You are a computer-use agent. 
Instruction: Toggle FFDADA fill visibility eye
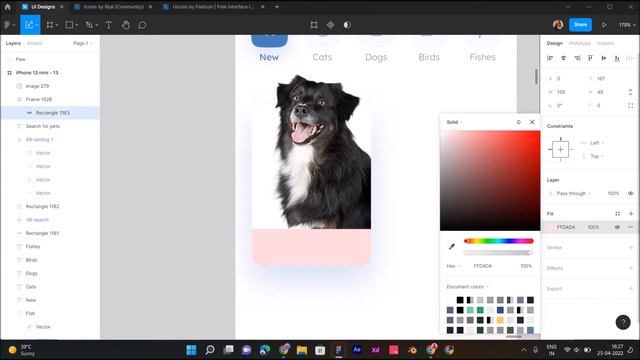[x=617, y=227]
